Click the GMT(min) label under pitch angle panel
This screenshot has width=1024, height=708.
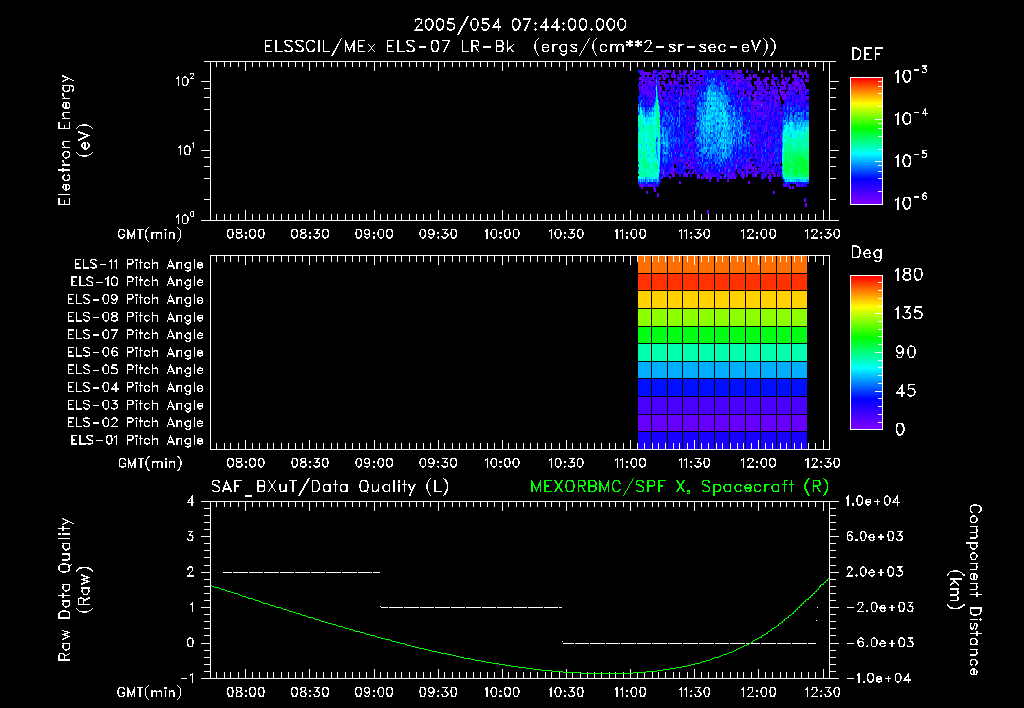click(150, 463)
